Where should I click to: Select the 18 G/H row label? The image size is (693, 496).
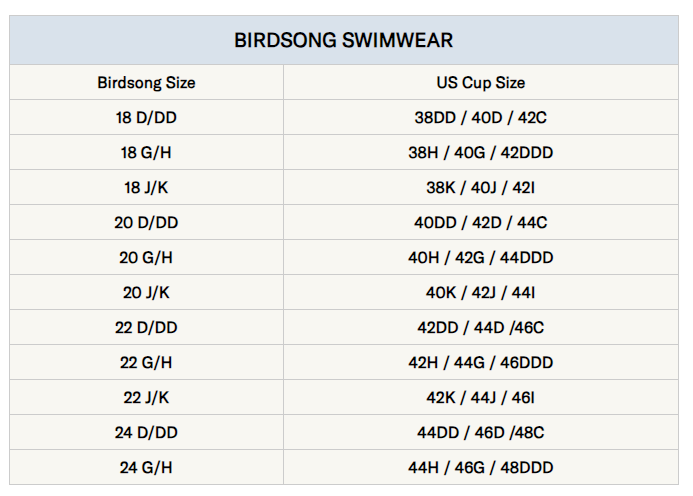(x=146, y=152)
